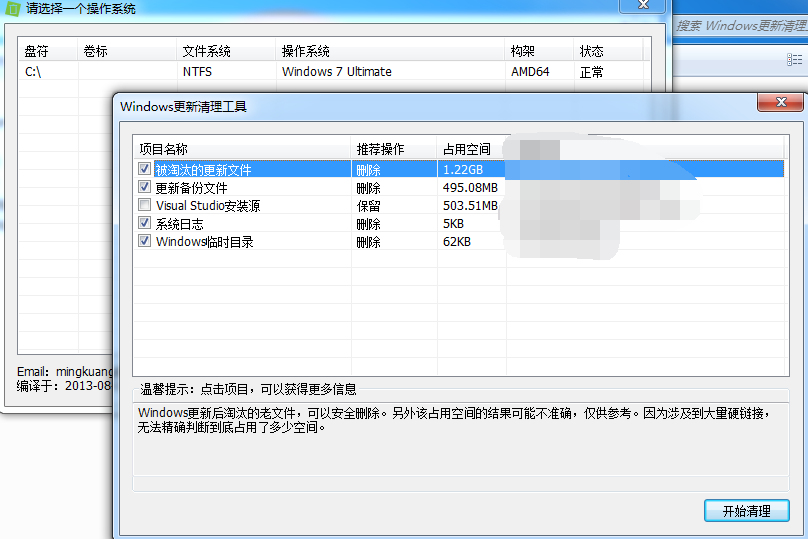Click the 62KB size value
Image resolution: width=808 pixels, height=539 pixels.
click(x=457, y=242)
